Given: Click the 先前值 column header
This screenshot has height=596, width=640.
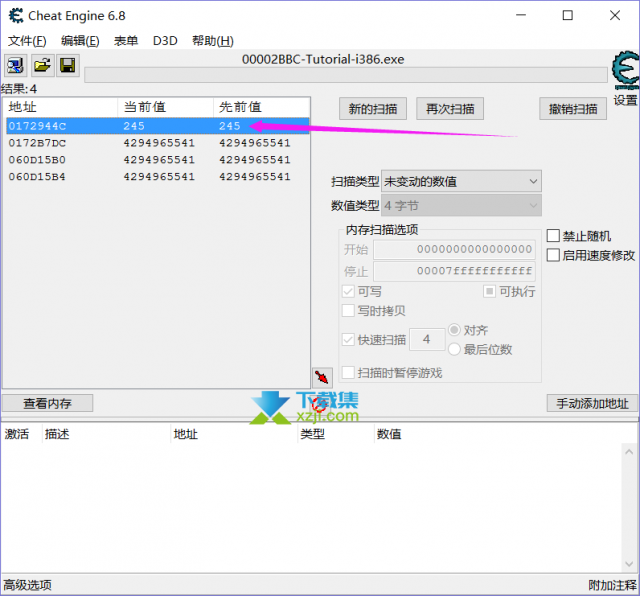Looking at the screenshot, I should [261, 107].
